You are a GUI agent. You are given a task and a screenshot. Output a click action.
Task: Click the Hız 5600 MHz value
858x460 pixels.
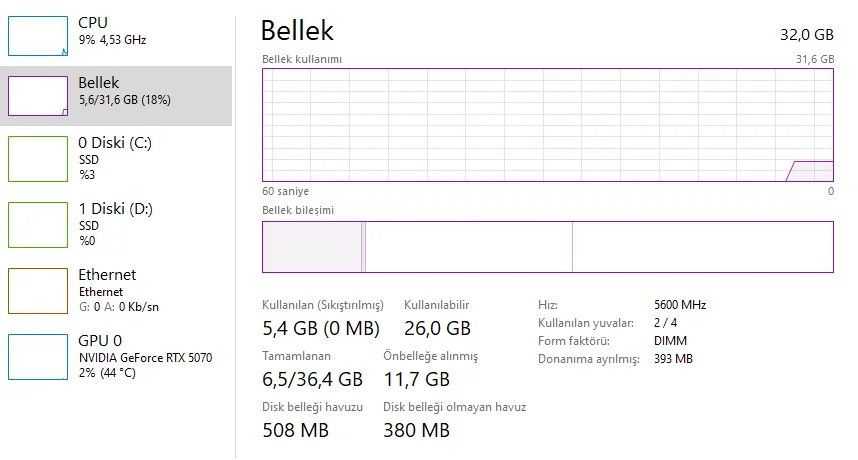tap(679, 305)
